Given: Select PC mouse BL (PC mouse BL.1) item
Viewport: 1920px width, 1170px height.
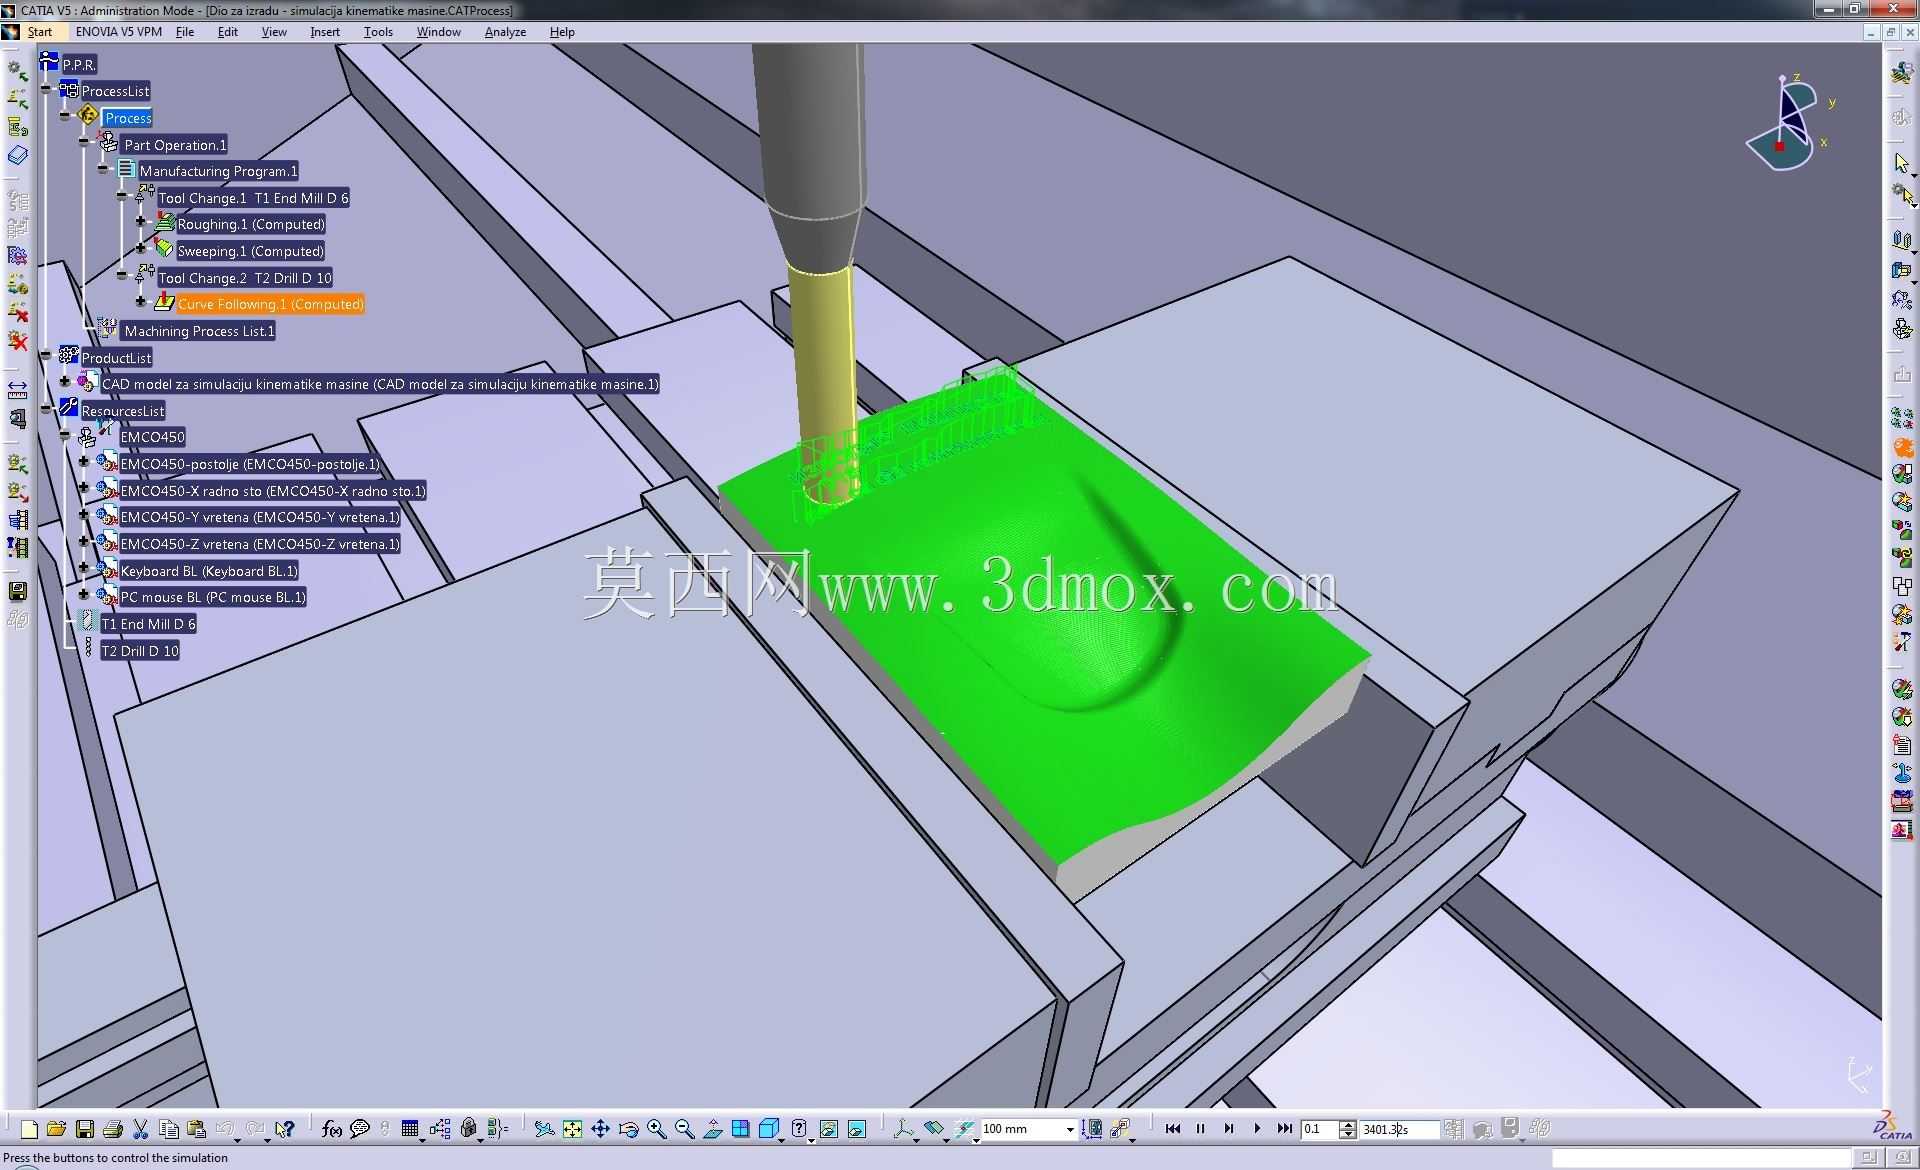Looking at the screenshot, I should click(212, 596).
